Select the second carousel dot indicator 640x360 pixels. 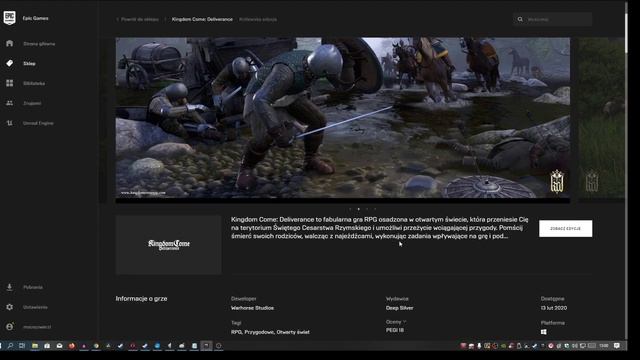tap(358, 209)
